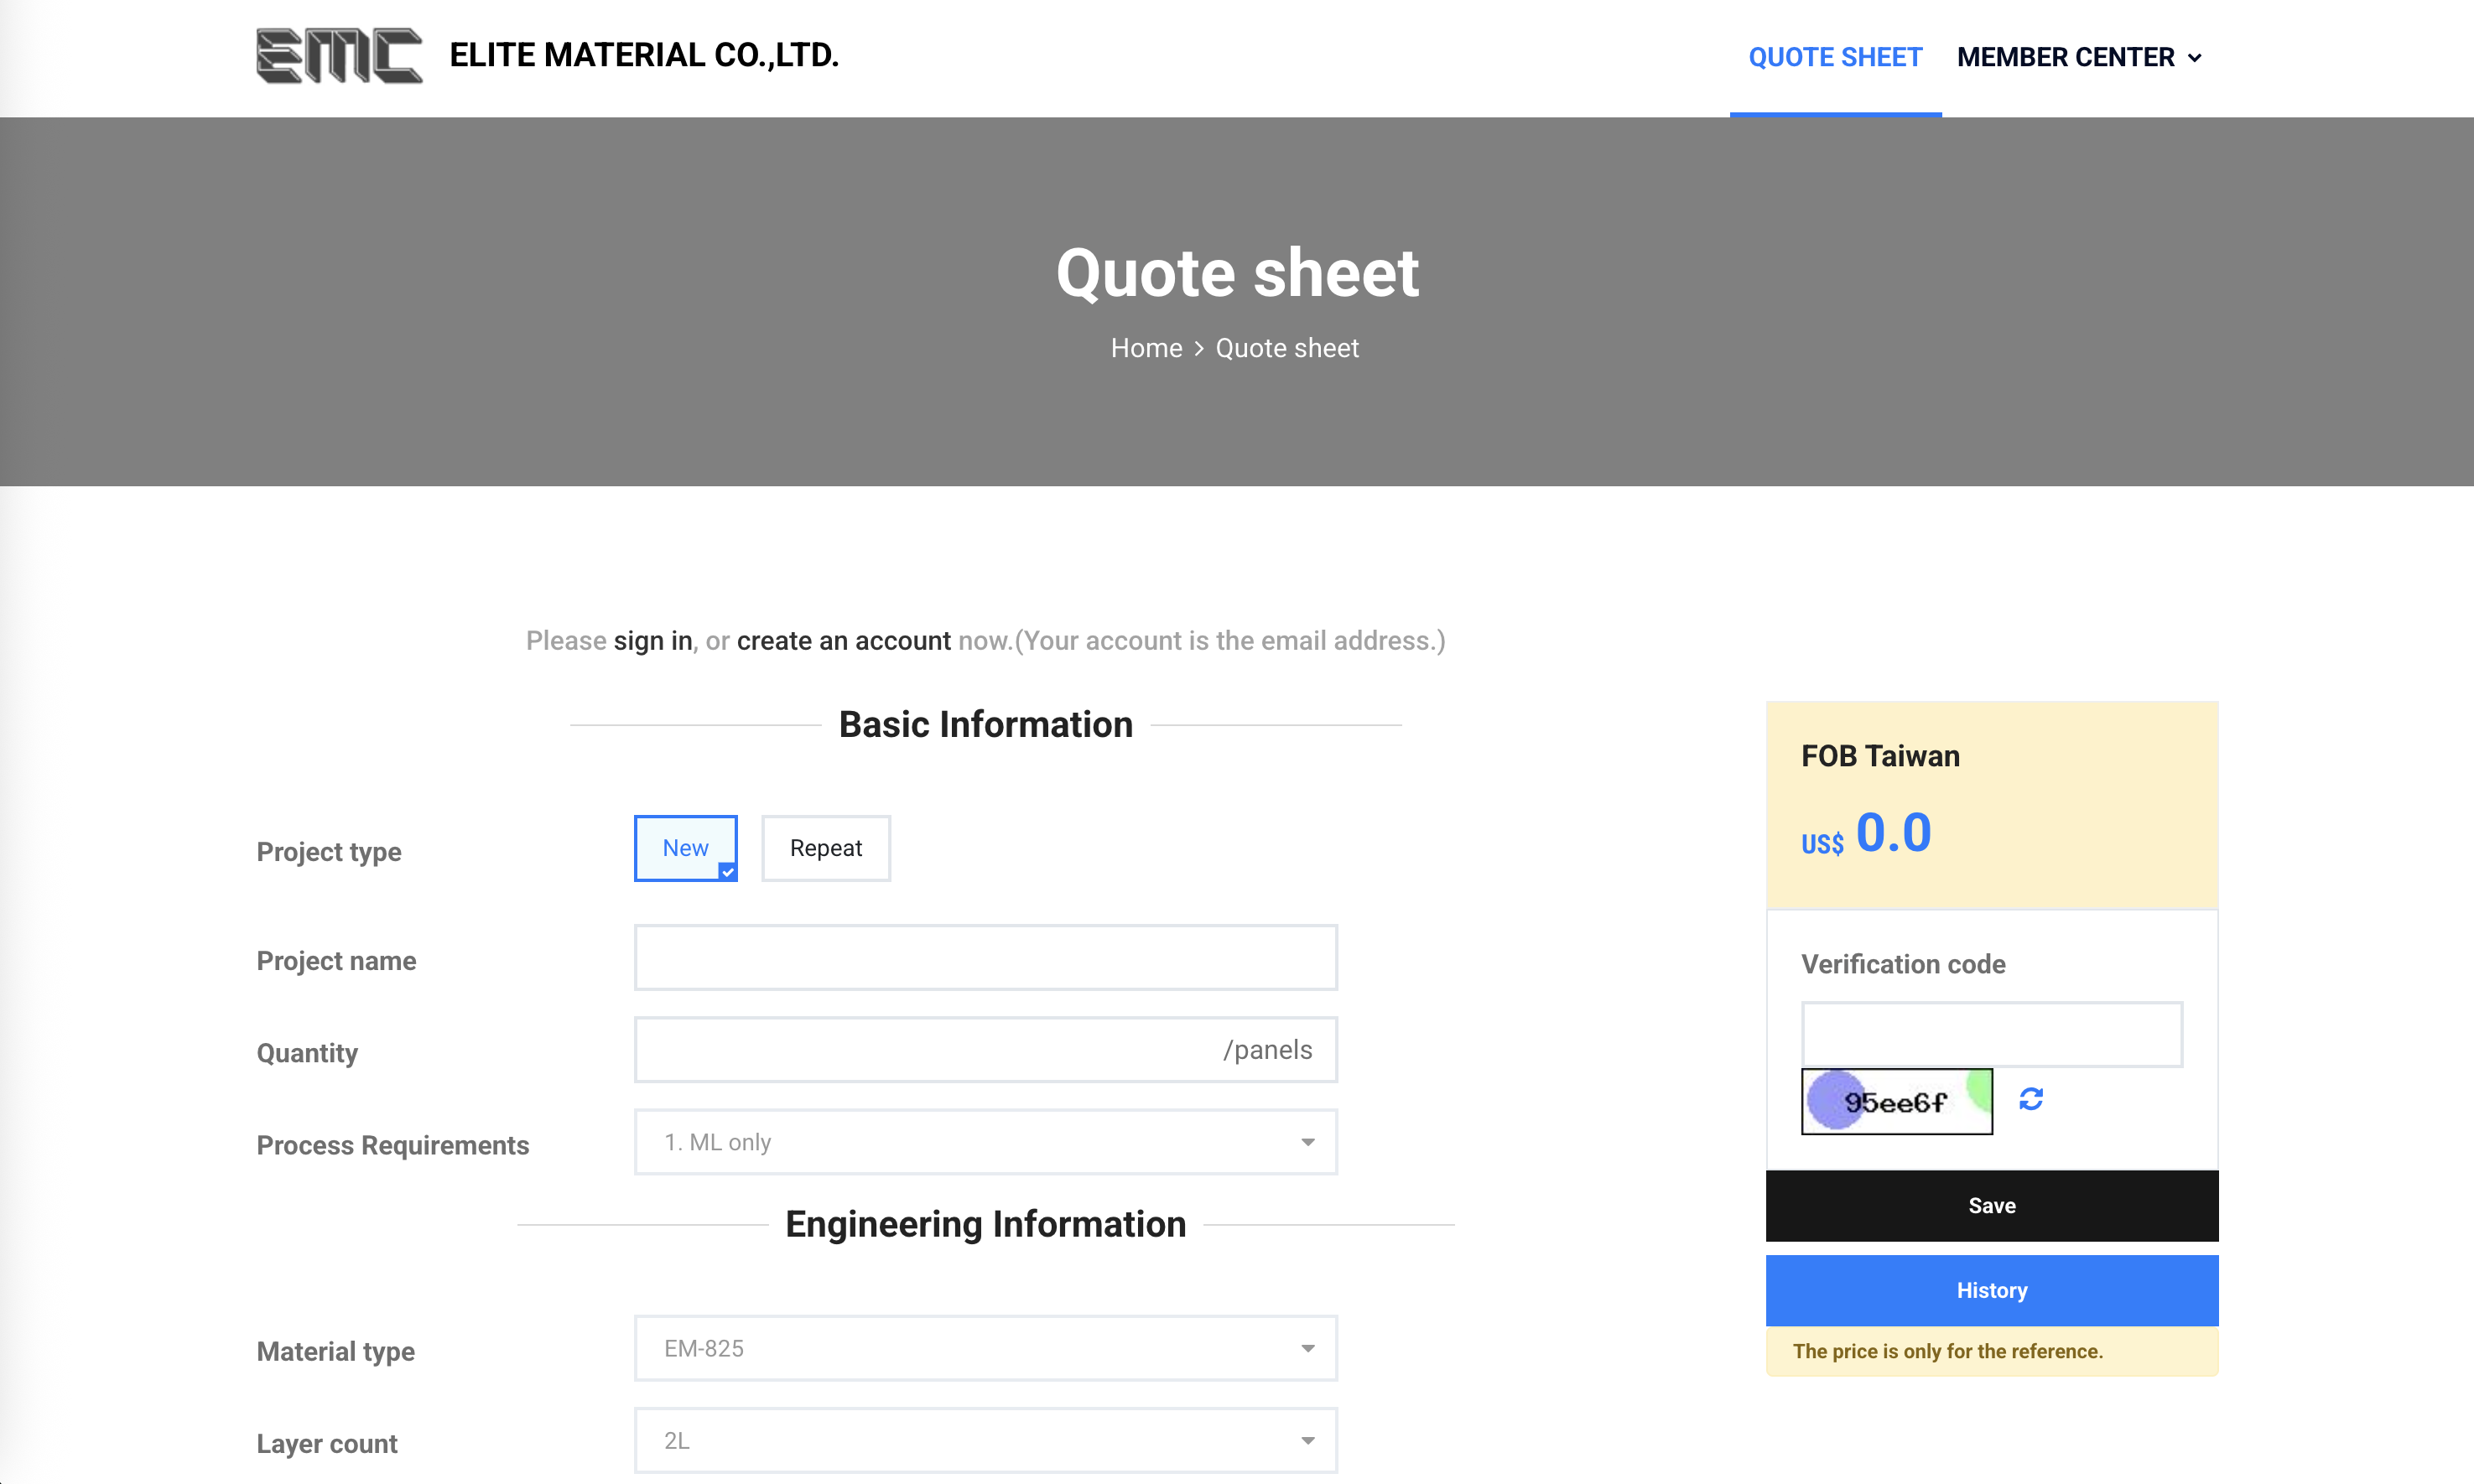2474x1484 pixels.
Task: Refresh the verification code image
Action: (x=2030, y=1099)
